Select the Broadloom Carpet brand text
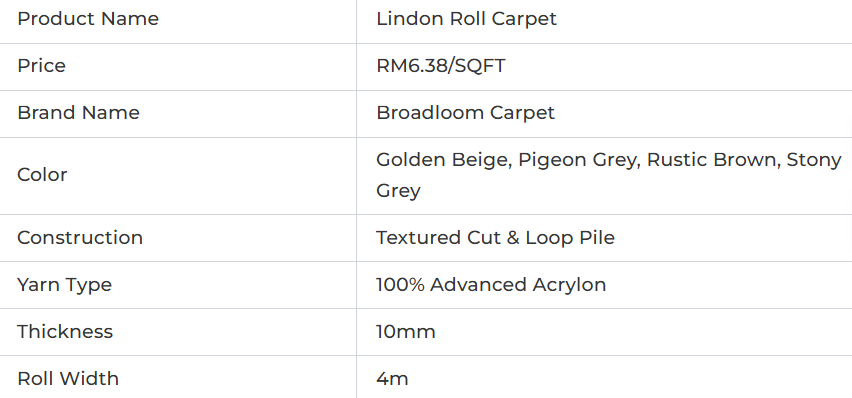Image resolution: width=852 pixels, height=398 pixels. [465, 113]
